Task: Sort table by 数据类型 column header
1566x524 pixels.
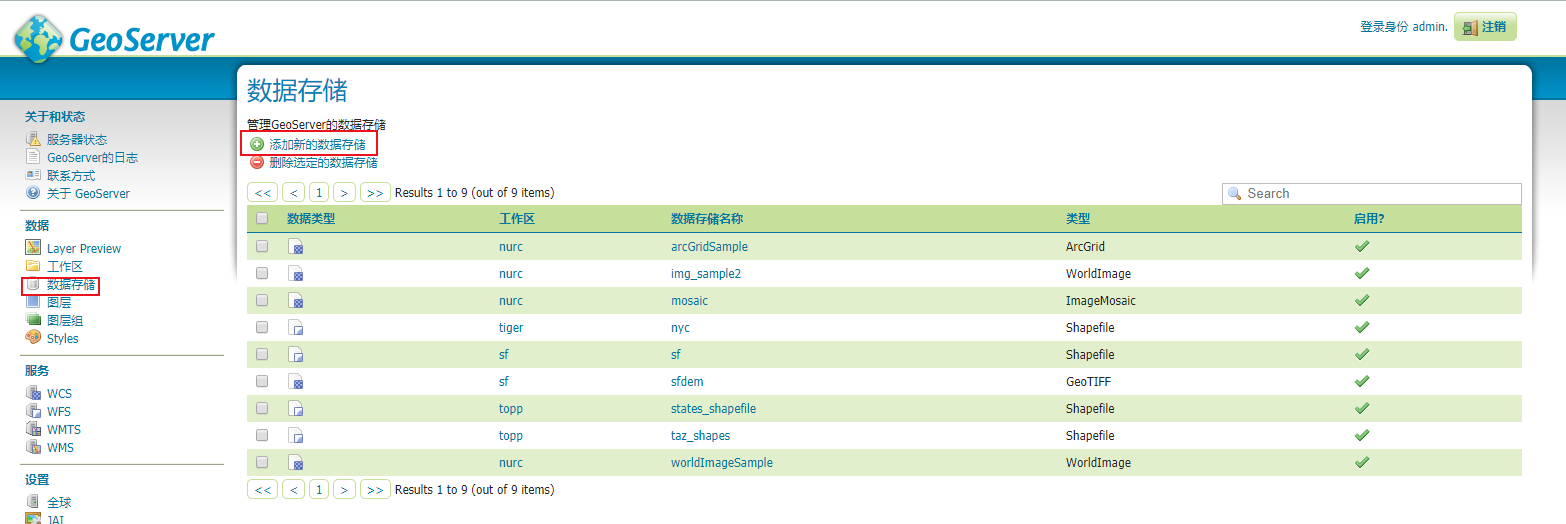Action: pos(311,218)
